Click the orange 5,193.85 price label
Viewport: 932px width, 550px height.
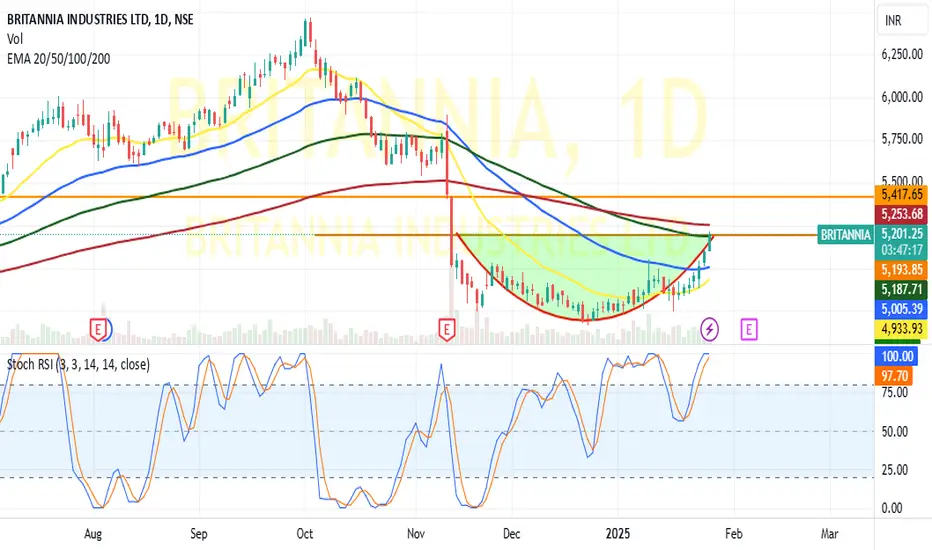coord(902,270)
